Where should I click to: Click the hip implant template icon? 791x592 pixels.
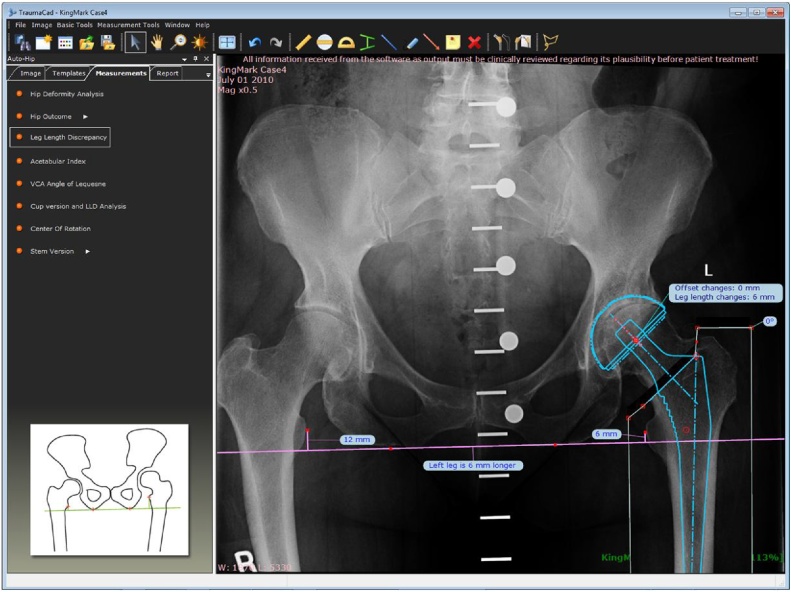(x=501, y=43)
